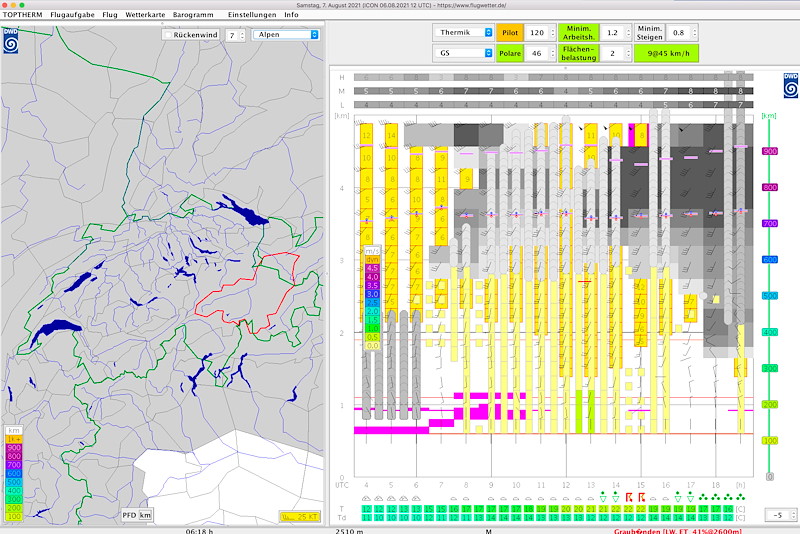Click the red thunderstorm symbol at 15 UTC

641,497
